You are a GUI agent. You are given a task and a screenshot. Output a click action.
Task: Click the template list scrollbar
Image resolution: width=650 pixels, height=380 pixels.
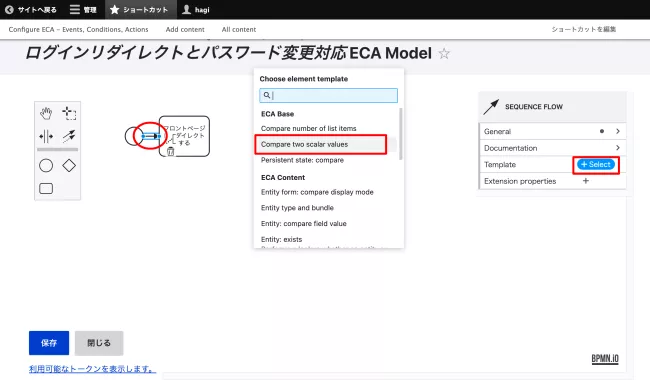click(x=400, y=134)
